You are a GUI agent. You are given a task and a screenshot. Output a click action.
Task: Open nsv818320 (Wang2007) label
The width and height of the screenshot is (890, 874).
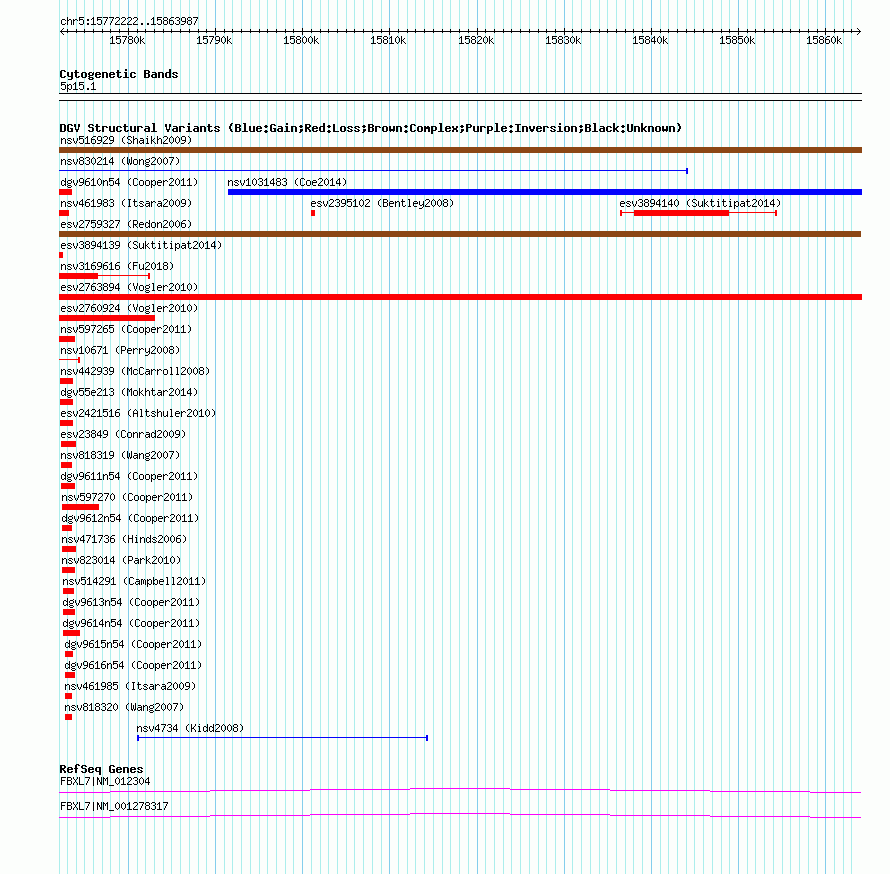(124, 707)
